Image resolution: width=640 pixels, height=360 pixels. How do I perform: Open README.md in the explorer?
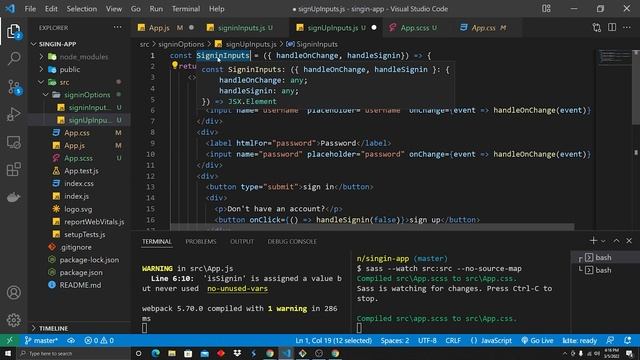[x=79, y=285]
